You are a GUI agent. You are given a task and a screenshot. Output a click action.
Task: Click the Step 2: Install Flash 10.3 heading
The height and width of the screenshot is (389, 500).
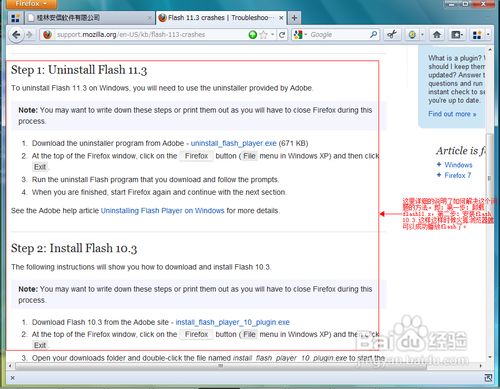tap(74, 248)
